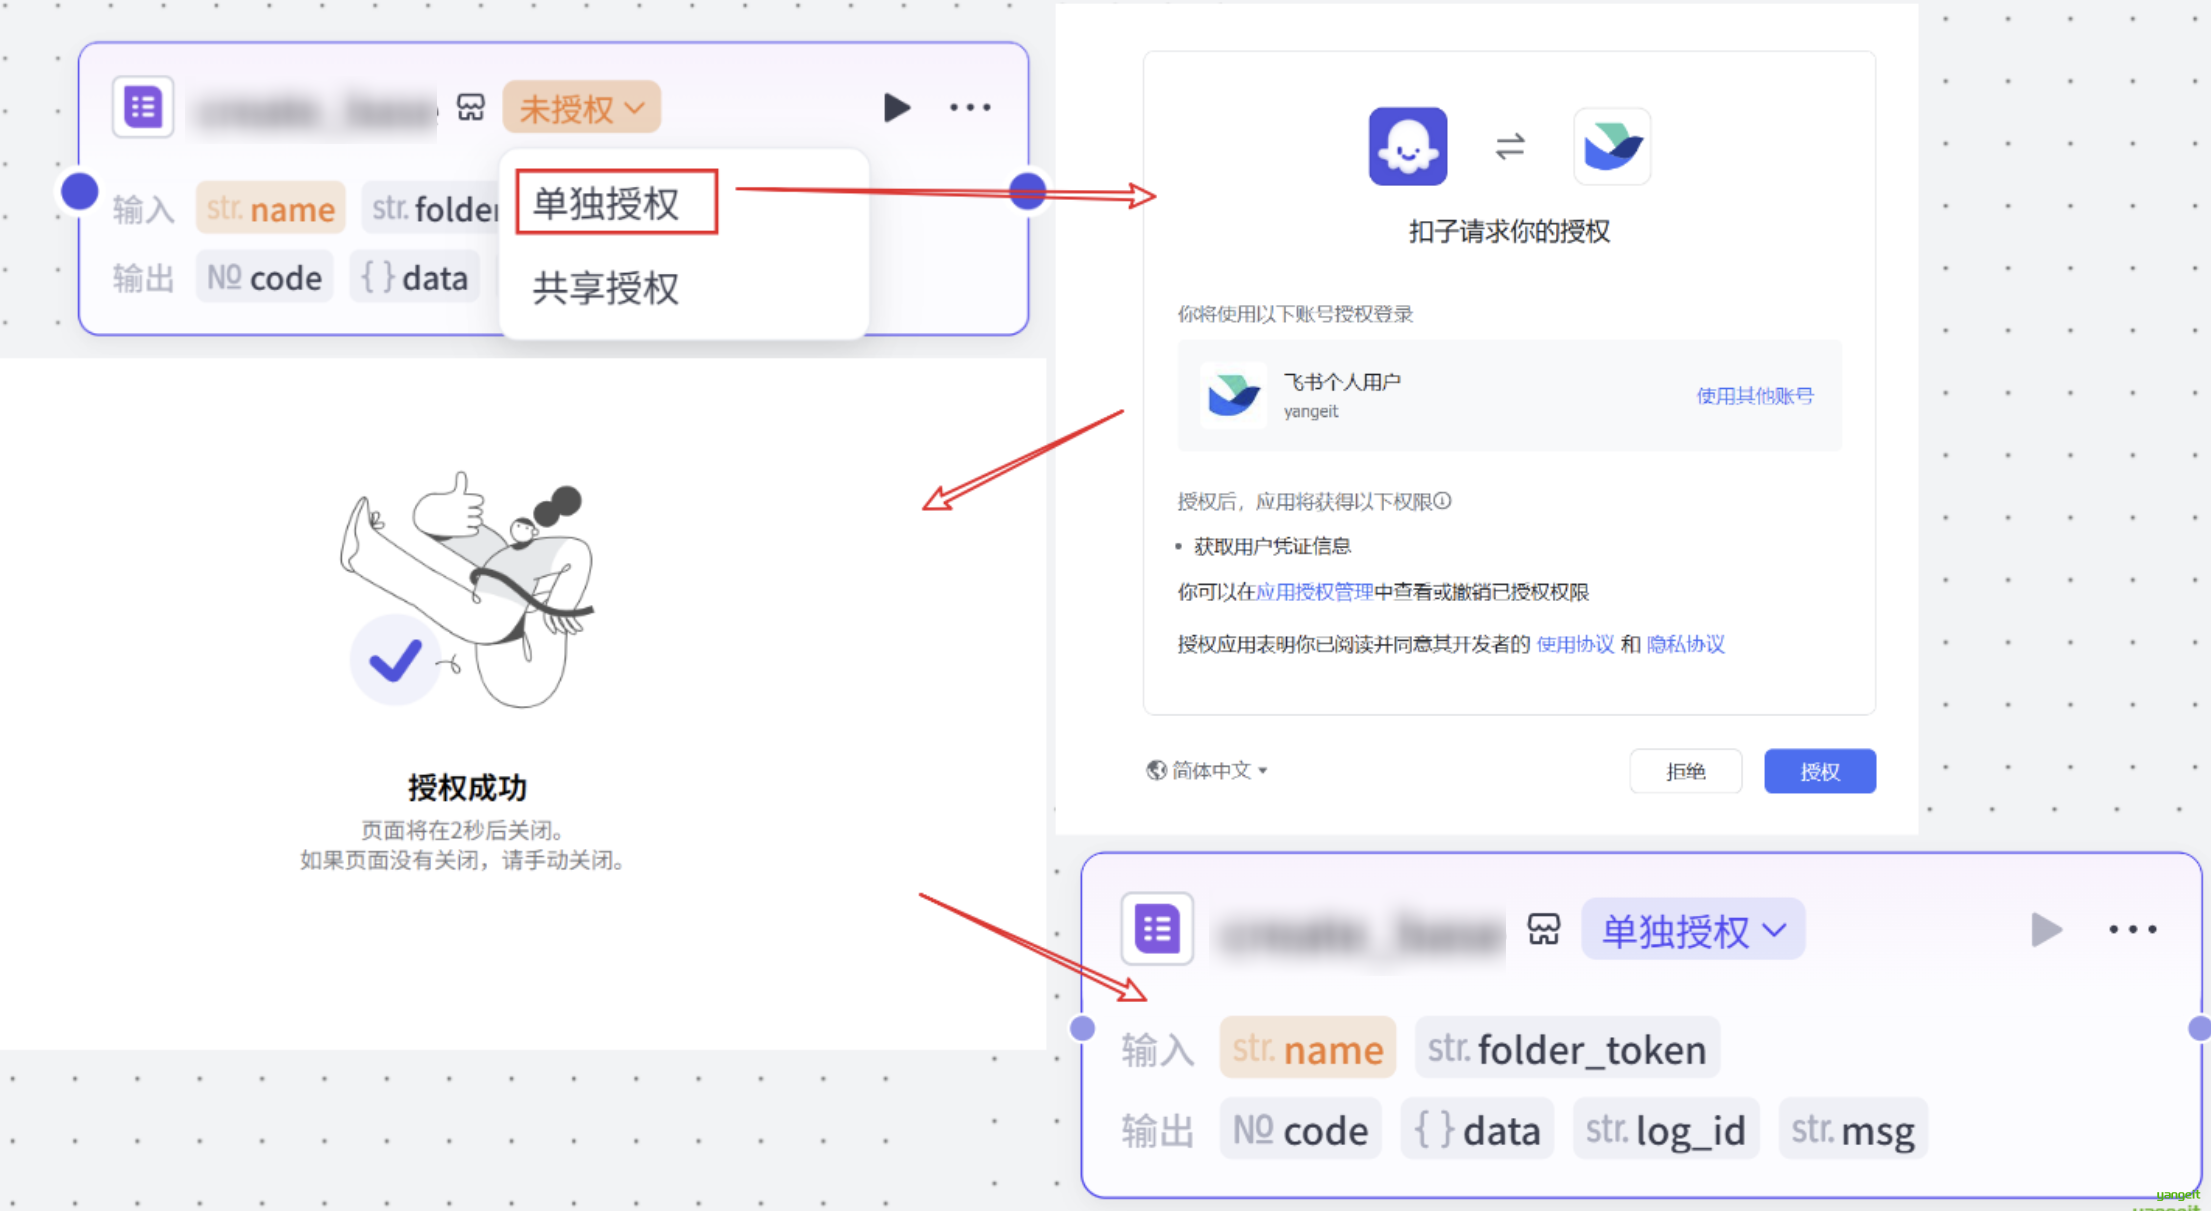Open the 隐私协议 link
2211x1211 pixels.
click(1685, 644)
